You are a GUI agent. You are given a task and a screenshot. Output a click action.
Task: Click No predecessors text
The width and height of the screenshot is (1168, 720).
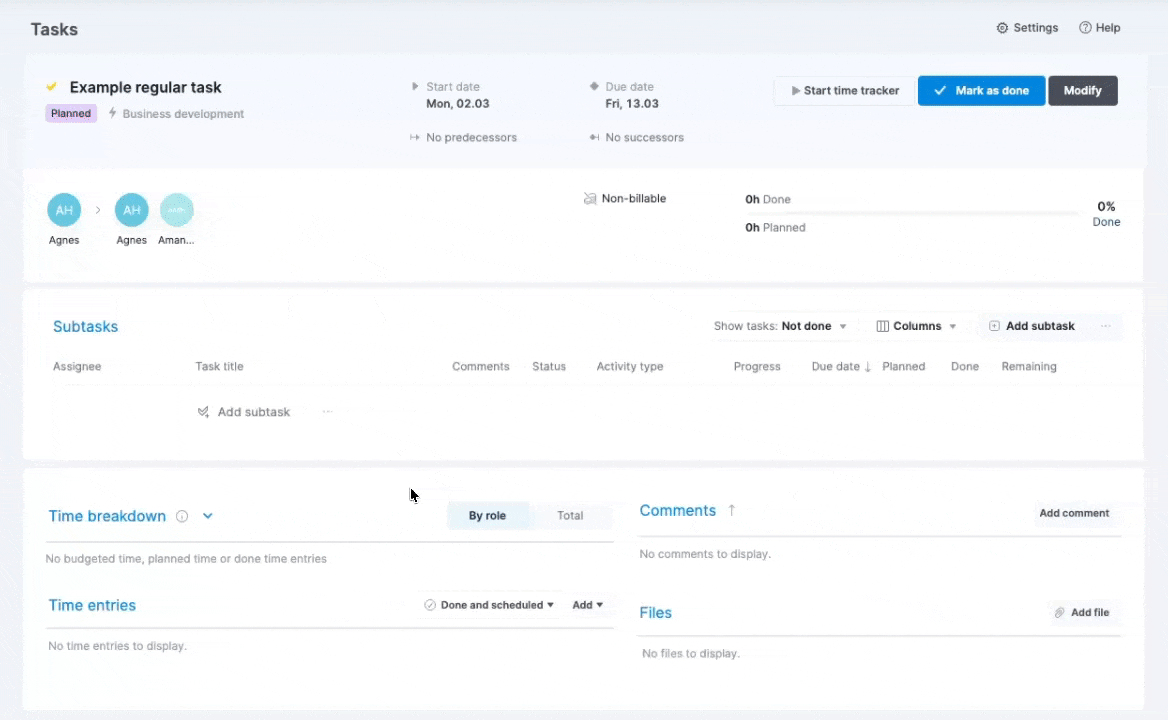click(x=472, y=137)
